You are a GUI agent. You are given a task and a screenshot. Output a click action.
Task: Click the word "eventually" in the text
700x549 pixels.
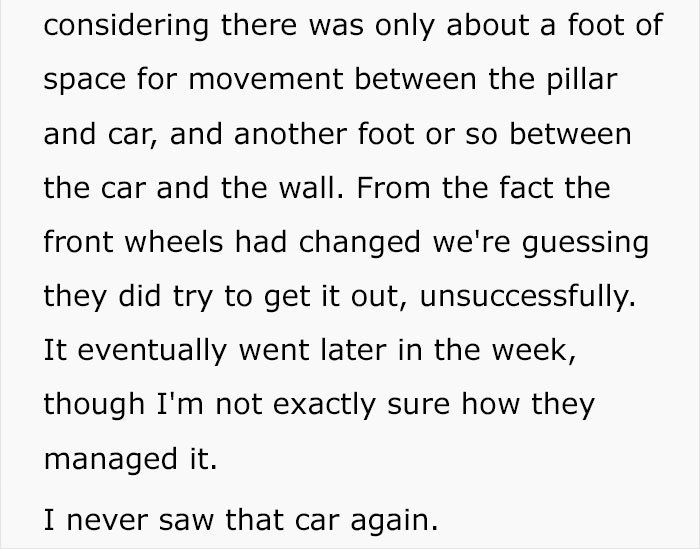(153, 351)
